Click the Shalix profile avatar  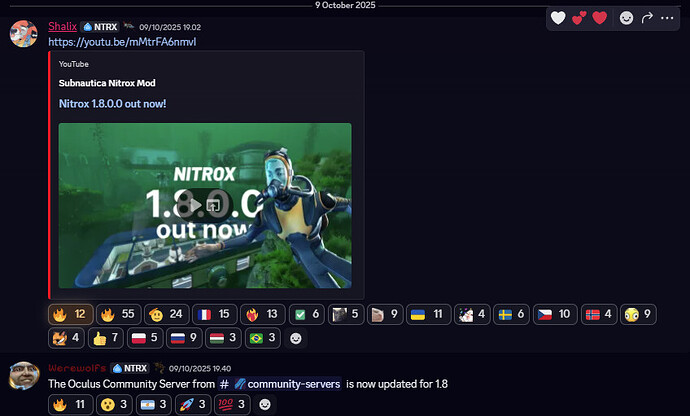click(24, 34)
